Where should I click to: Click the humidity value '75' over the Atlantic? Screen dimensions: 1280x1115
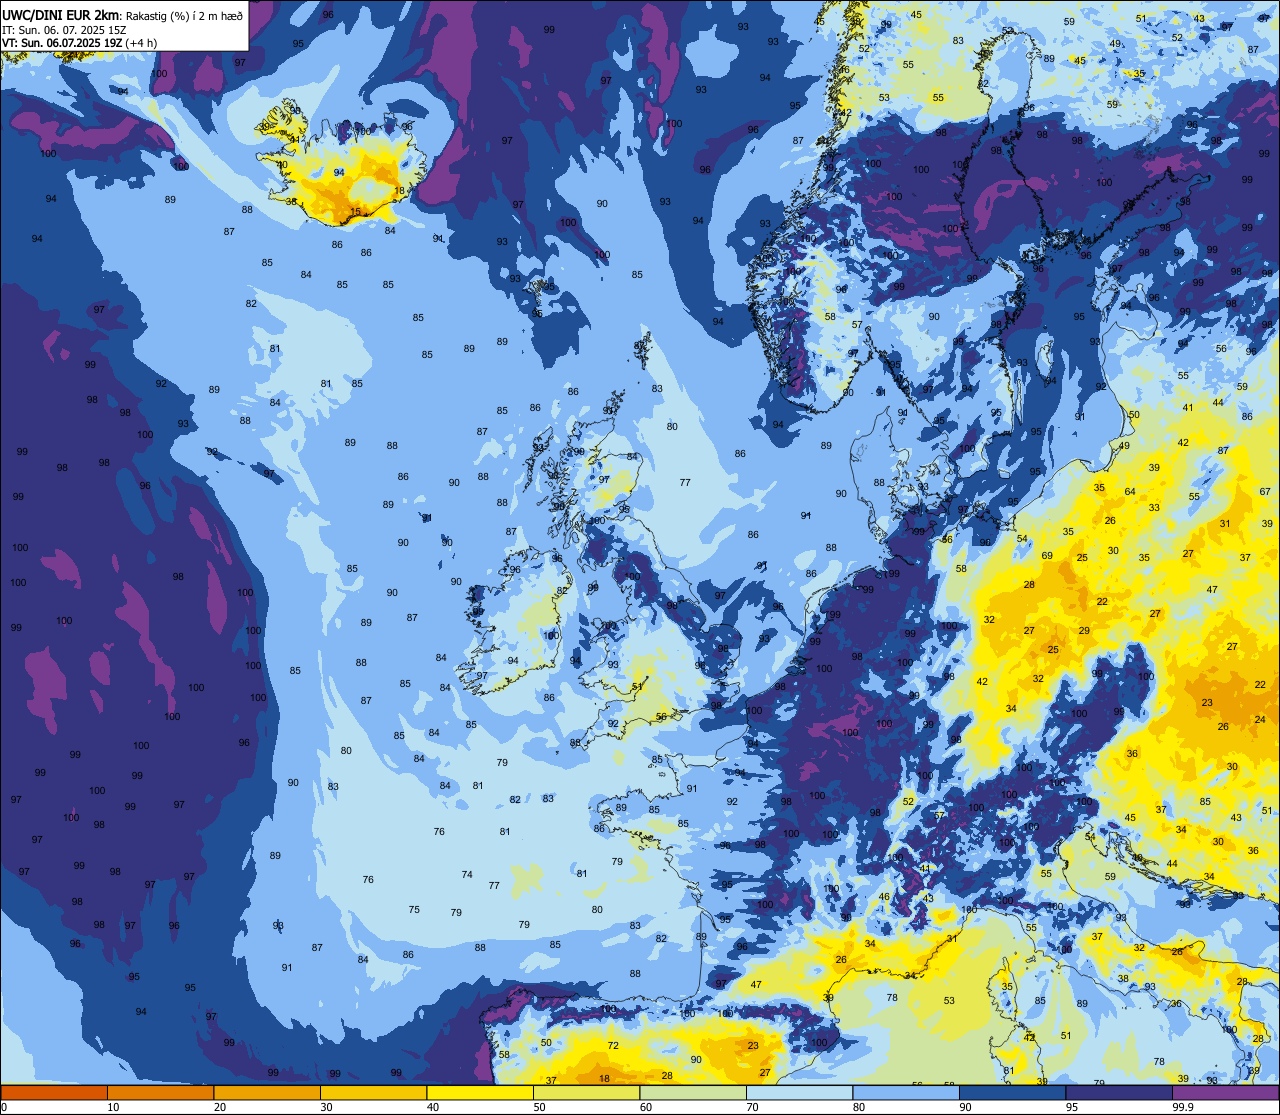pyautogui.click(x=414, y=910)
